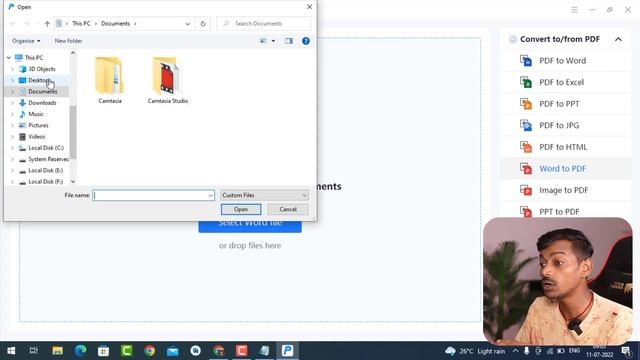Select System Reserved drive in tree
Screen dimensions: 640x360
pos(48,159)
